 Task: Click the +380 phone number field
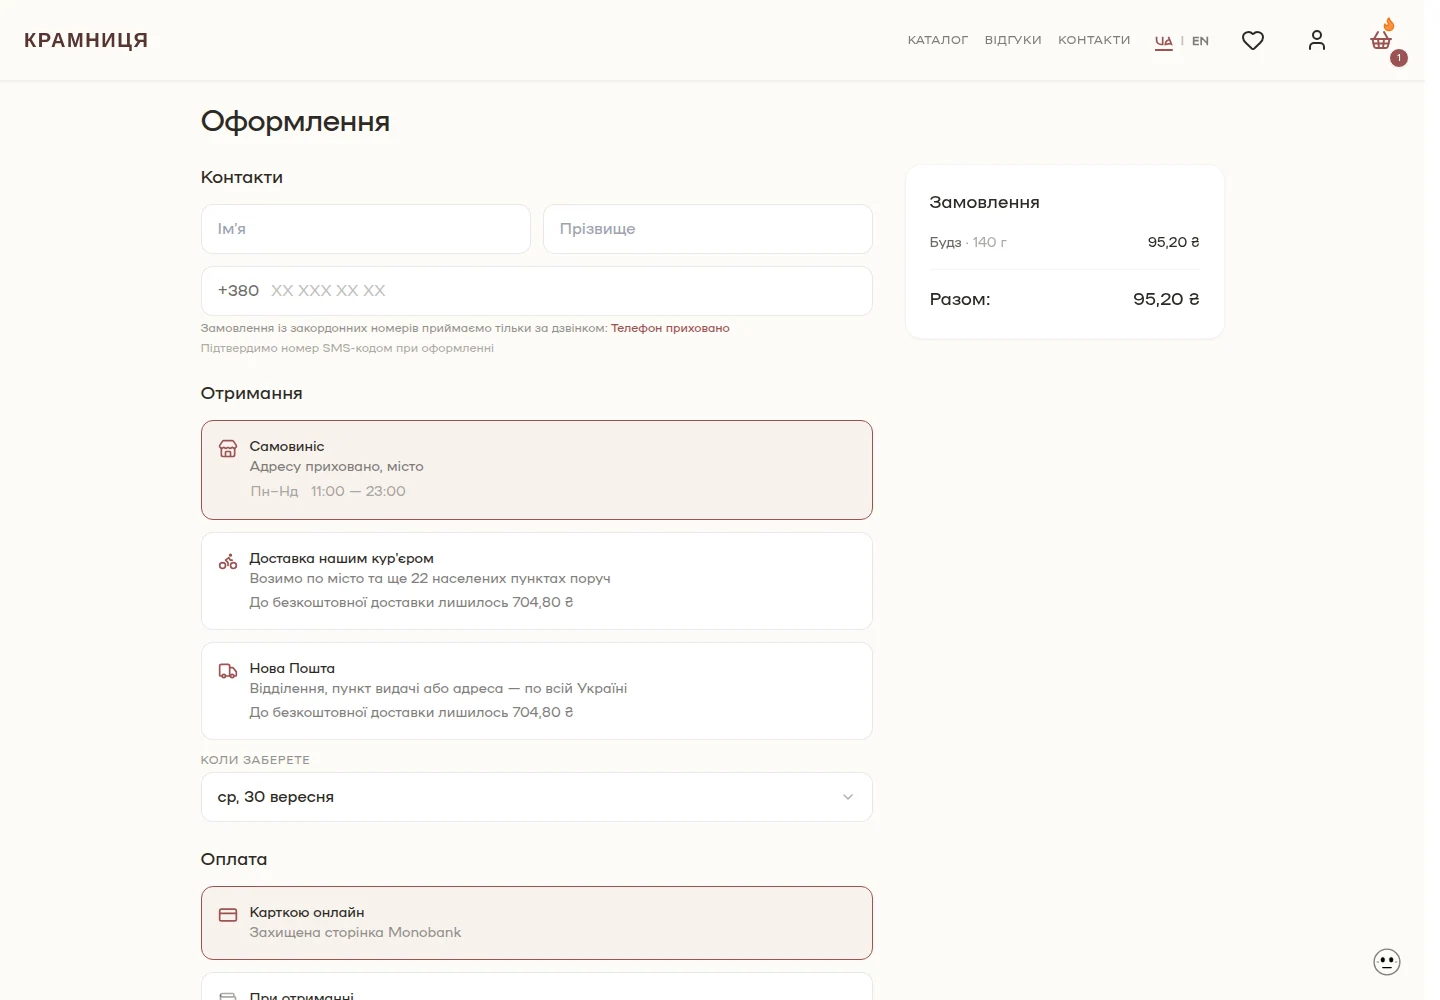pos(537,291)
